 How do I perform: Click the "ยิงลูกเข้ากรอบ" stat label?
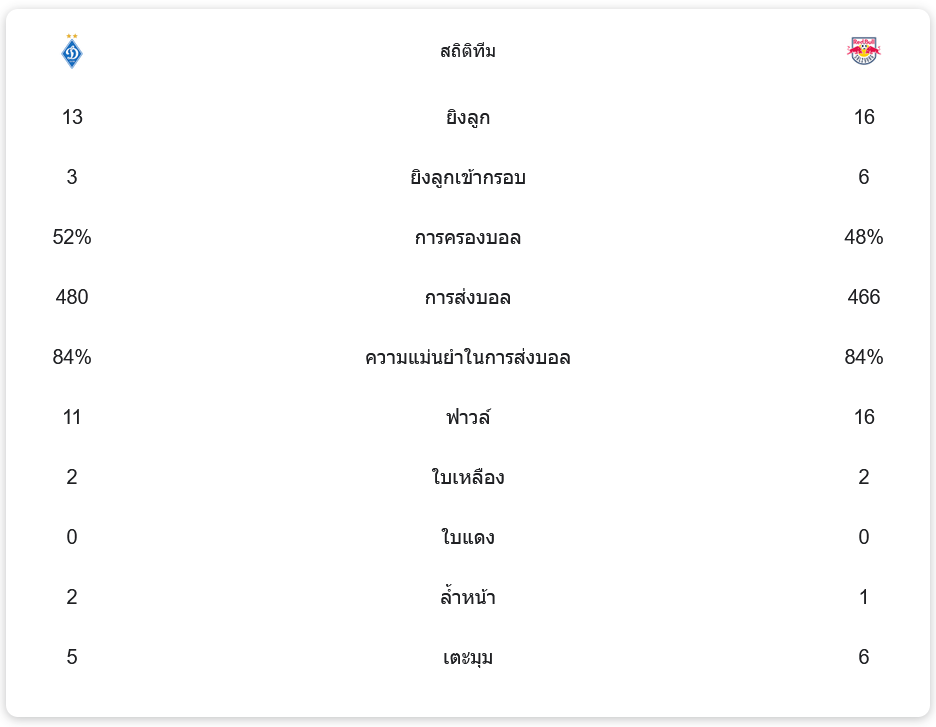coord(468,178)
